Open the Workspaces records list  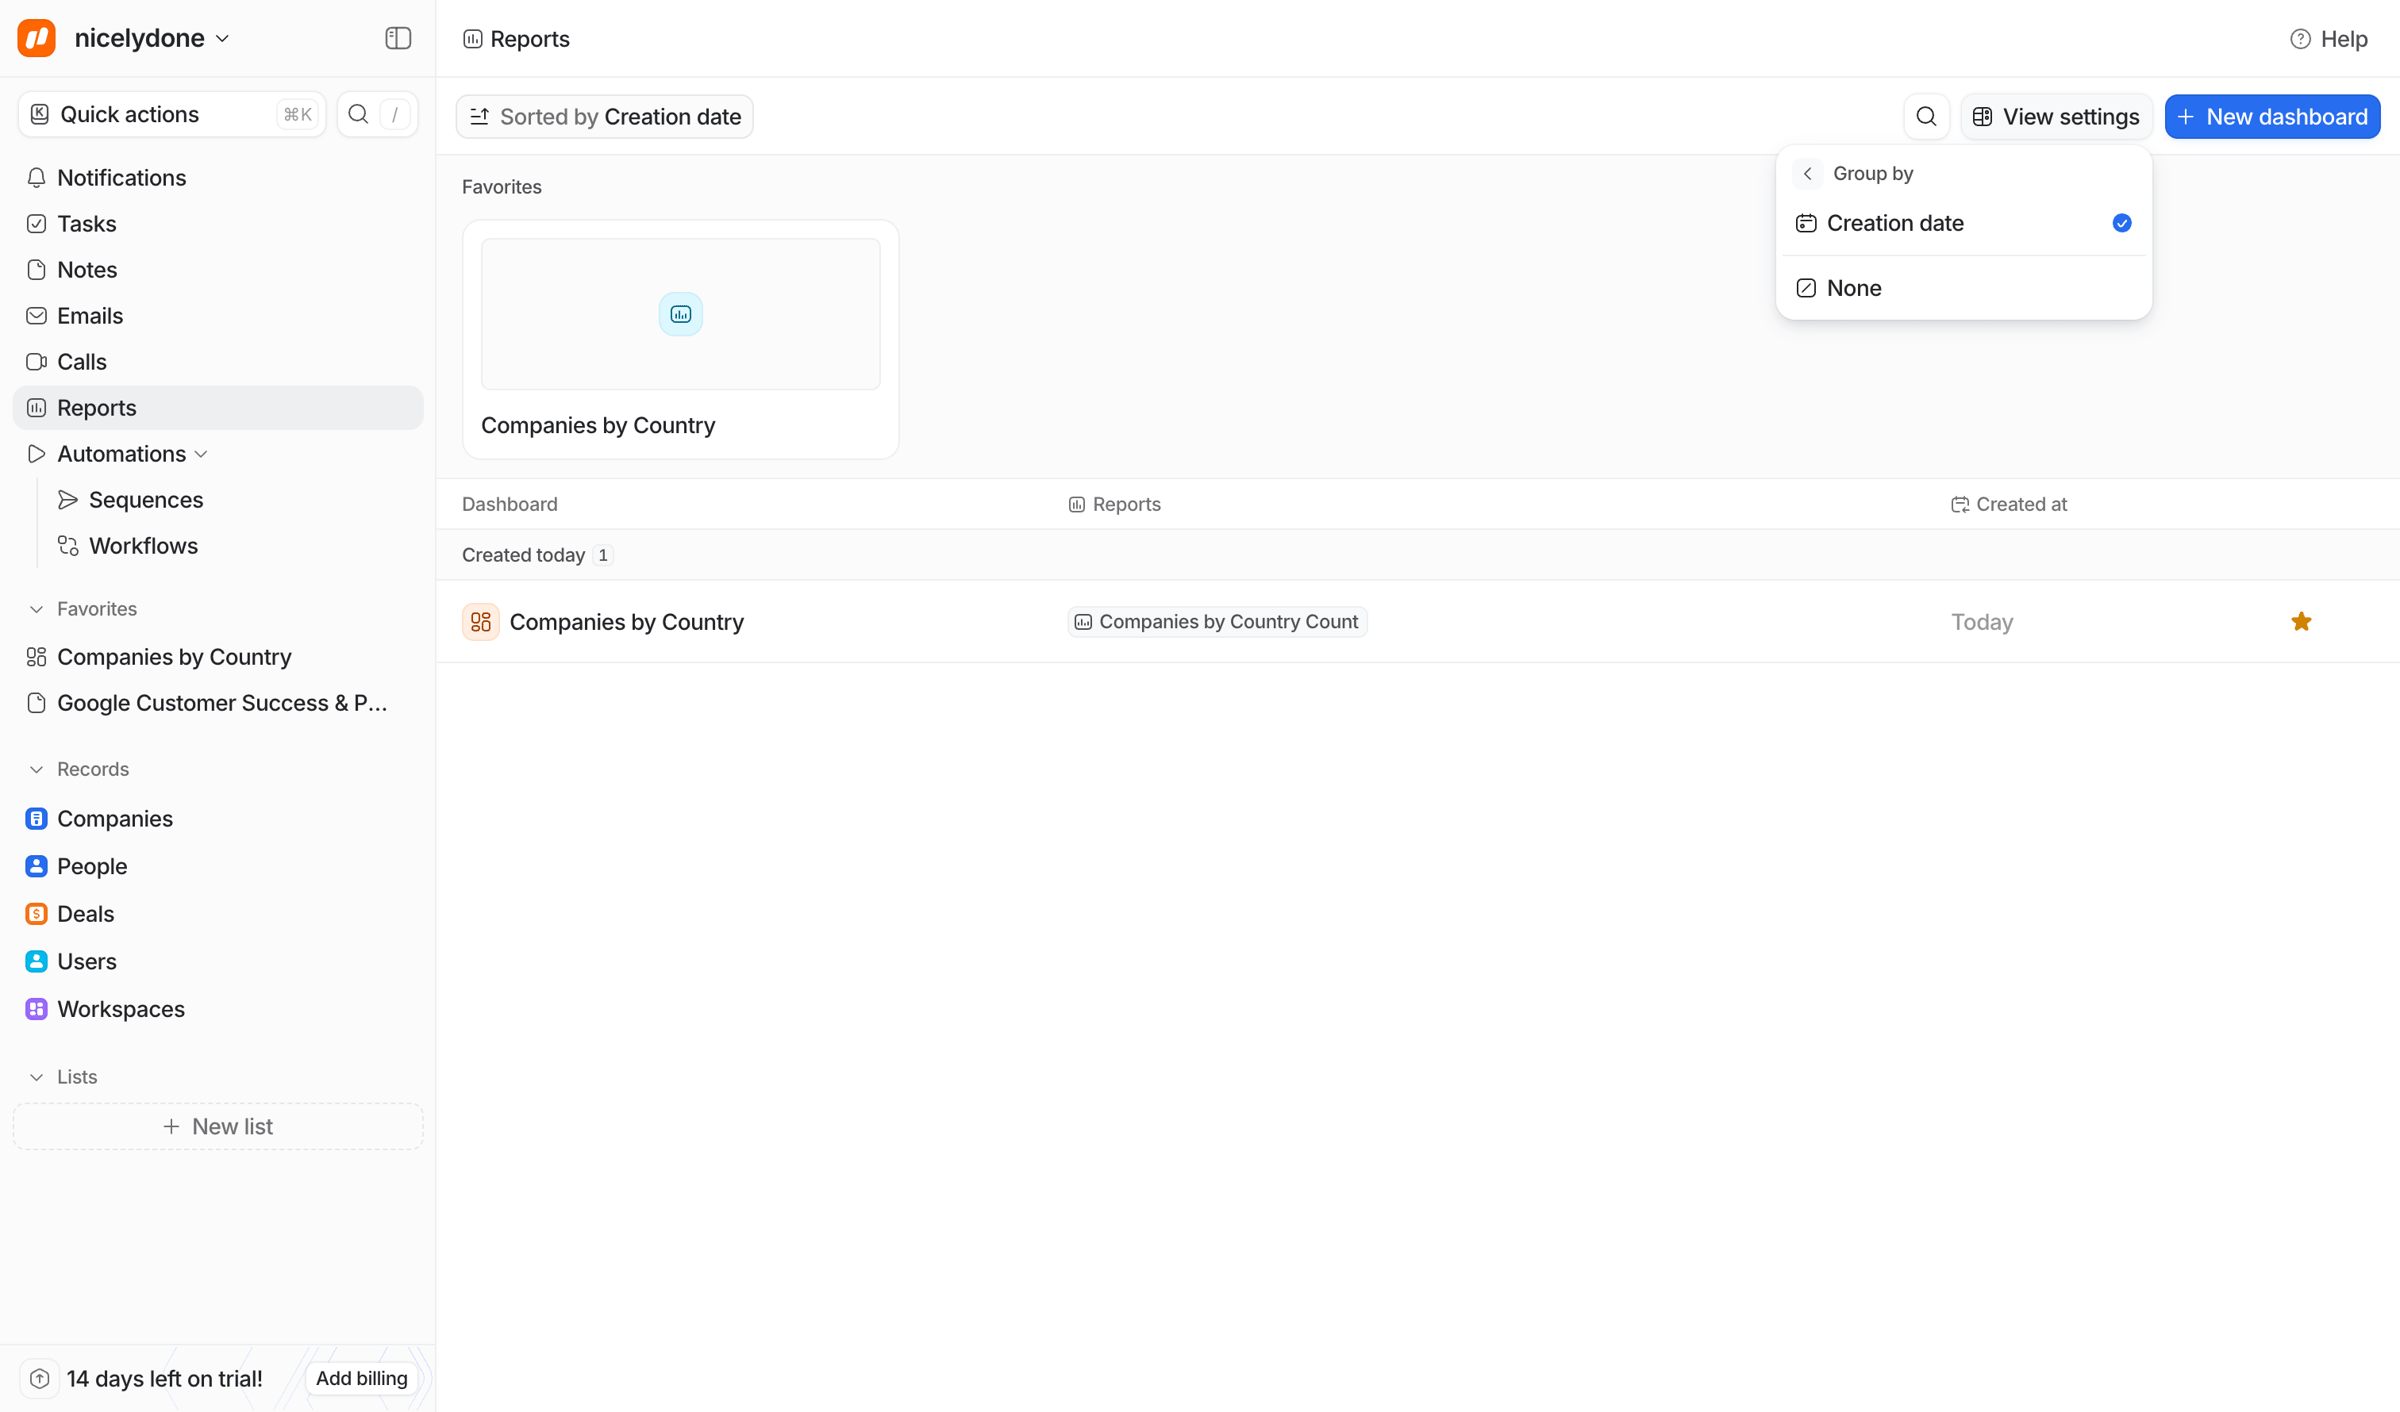pyautogui.click(x=218, y=1009)
